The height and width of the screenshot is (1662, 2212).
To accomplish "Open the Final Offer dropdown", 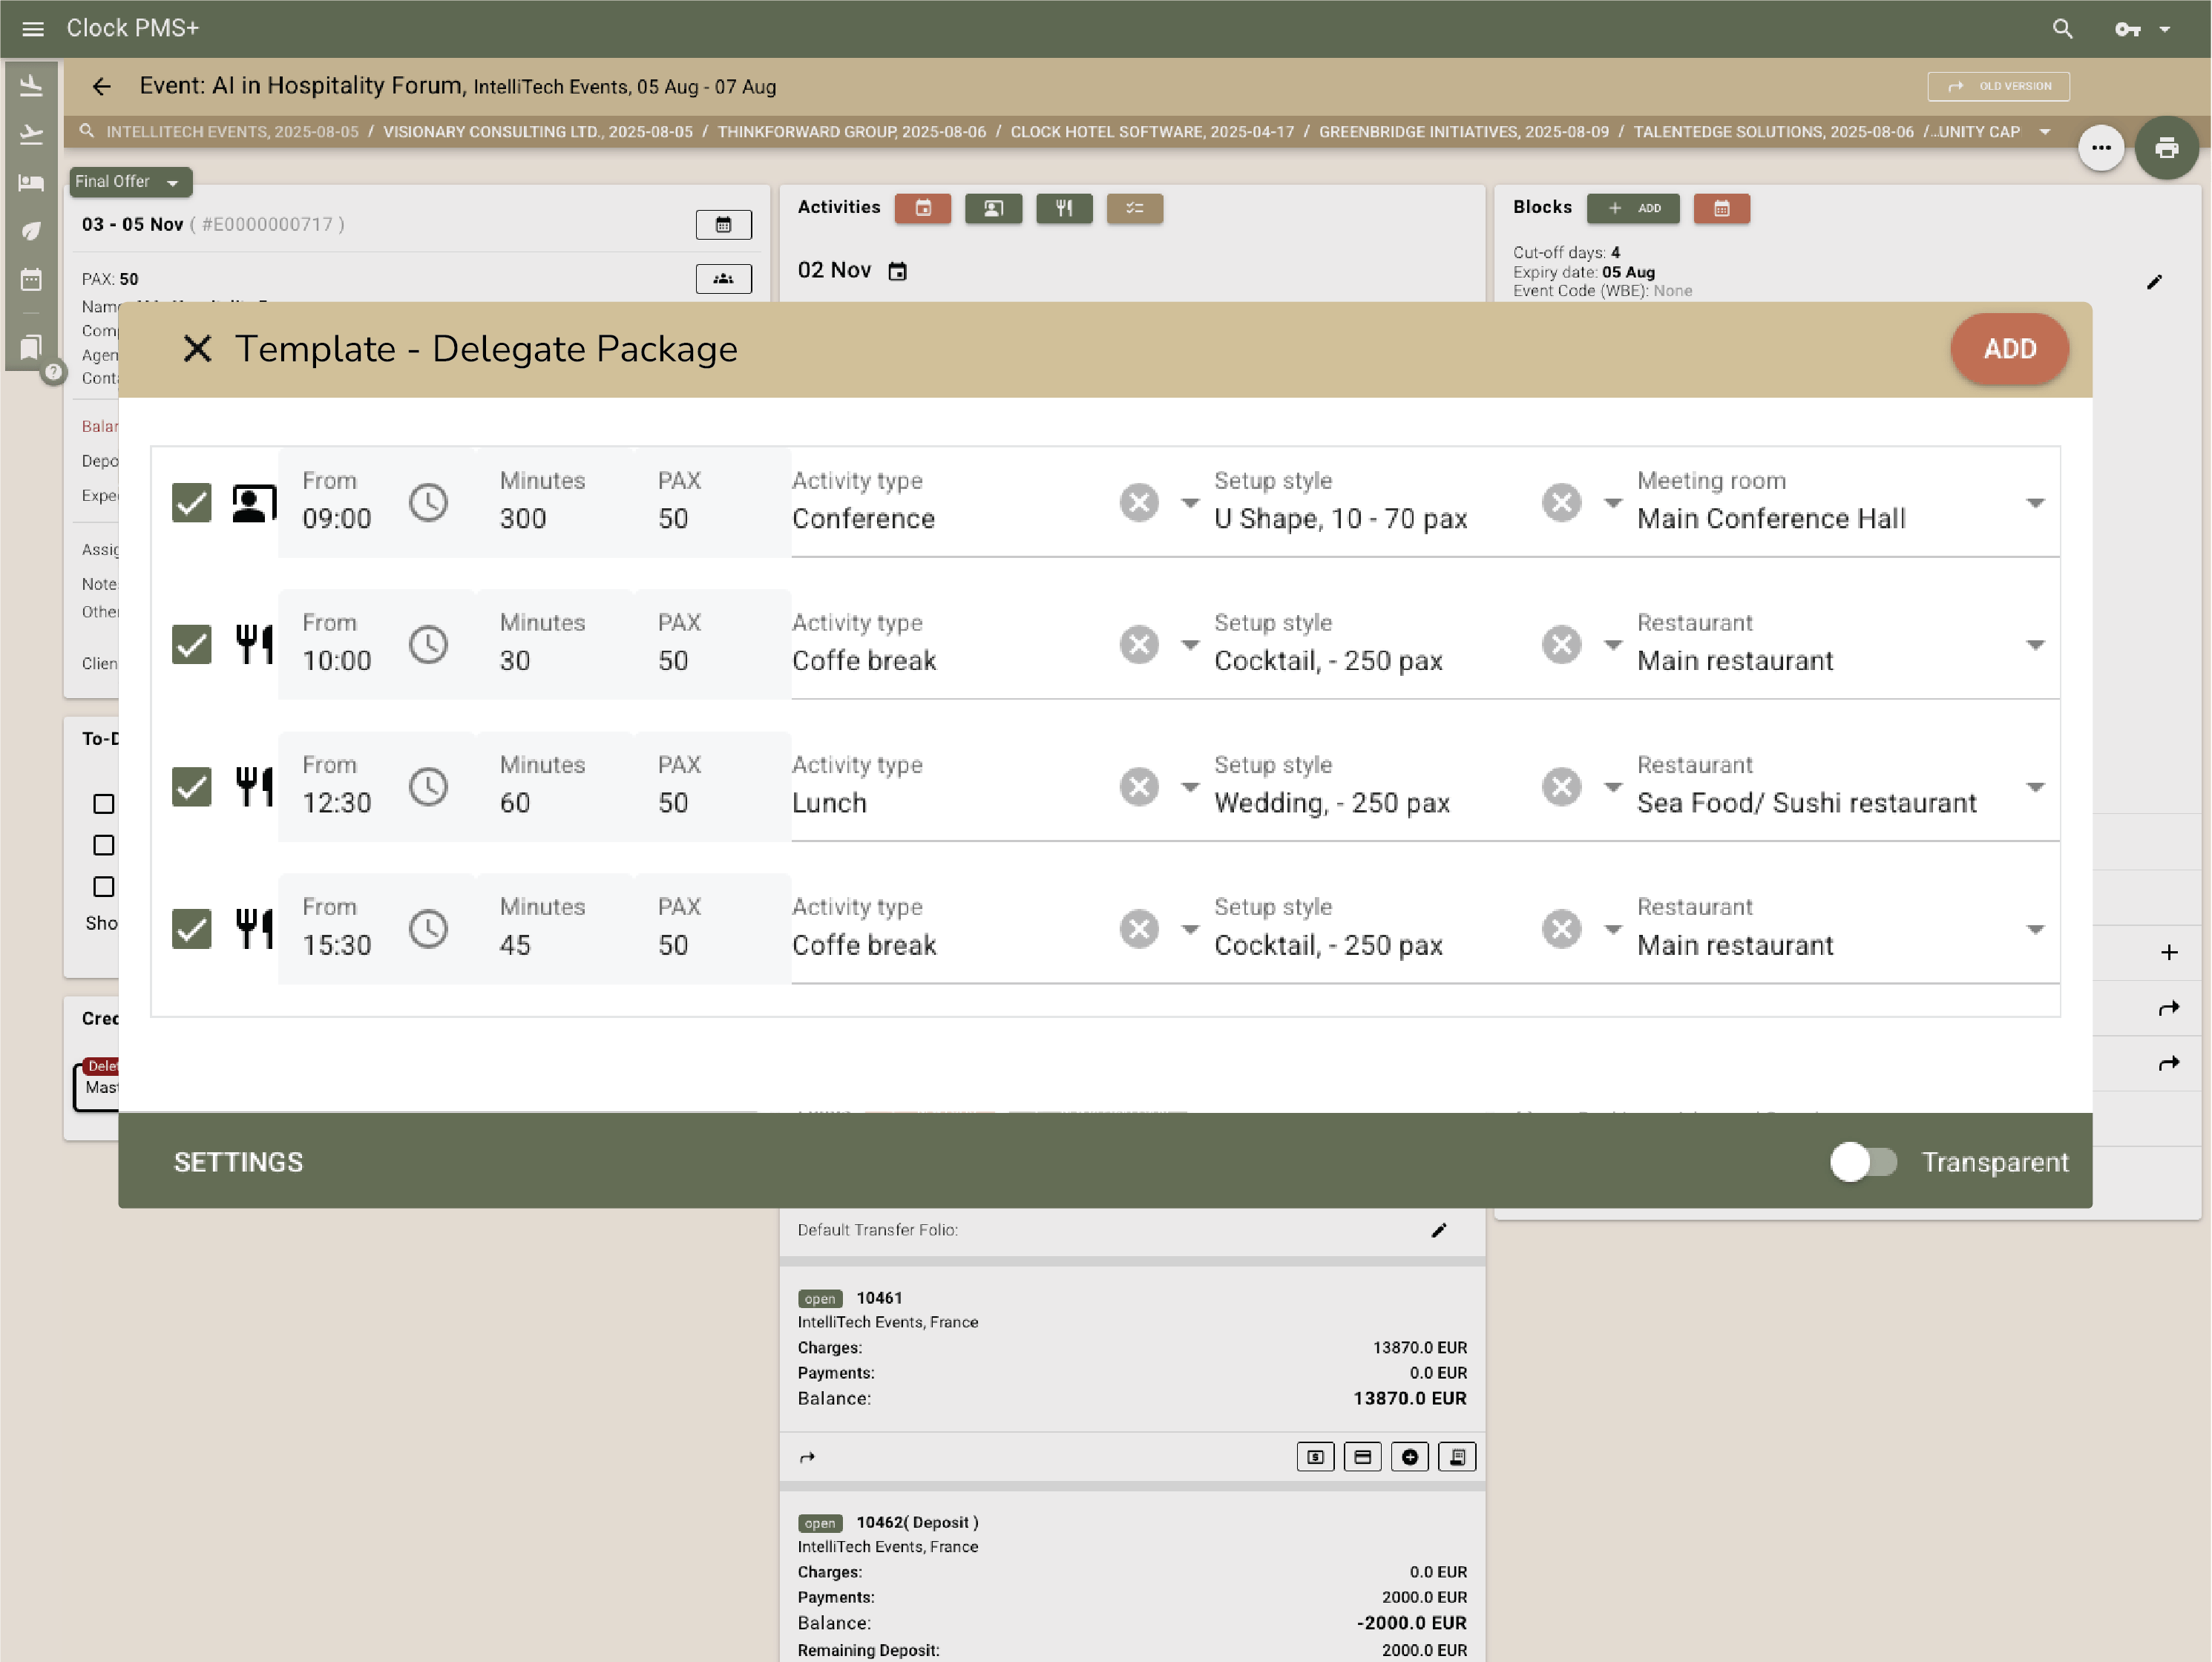I will point(130,182).
